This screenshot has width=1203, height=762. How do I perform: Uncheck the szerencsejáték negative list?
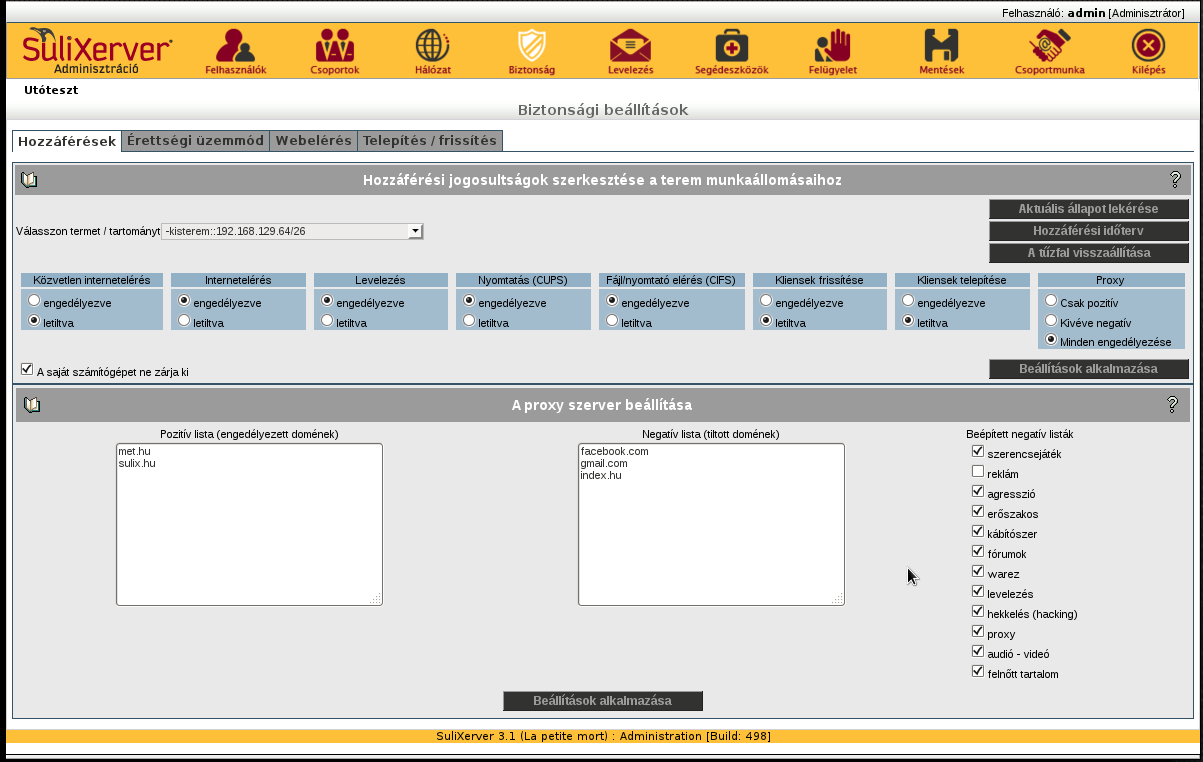[978, 452]
